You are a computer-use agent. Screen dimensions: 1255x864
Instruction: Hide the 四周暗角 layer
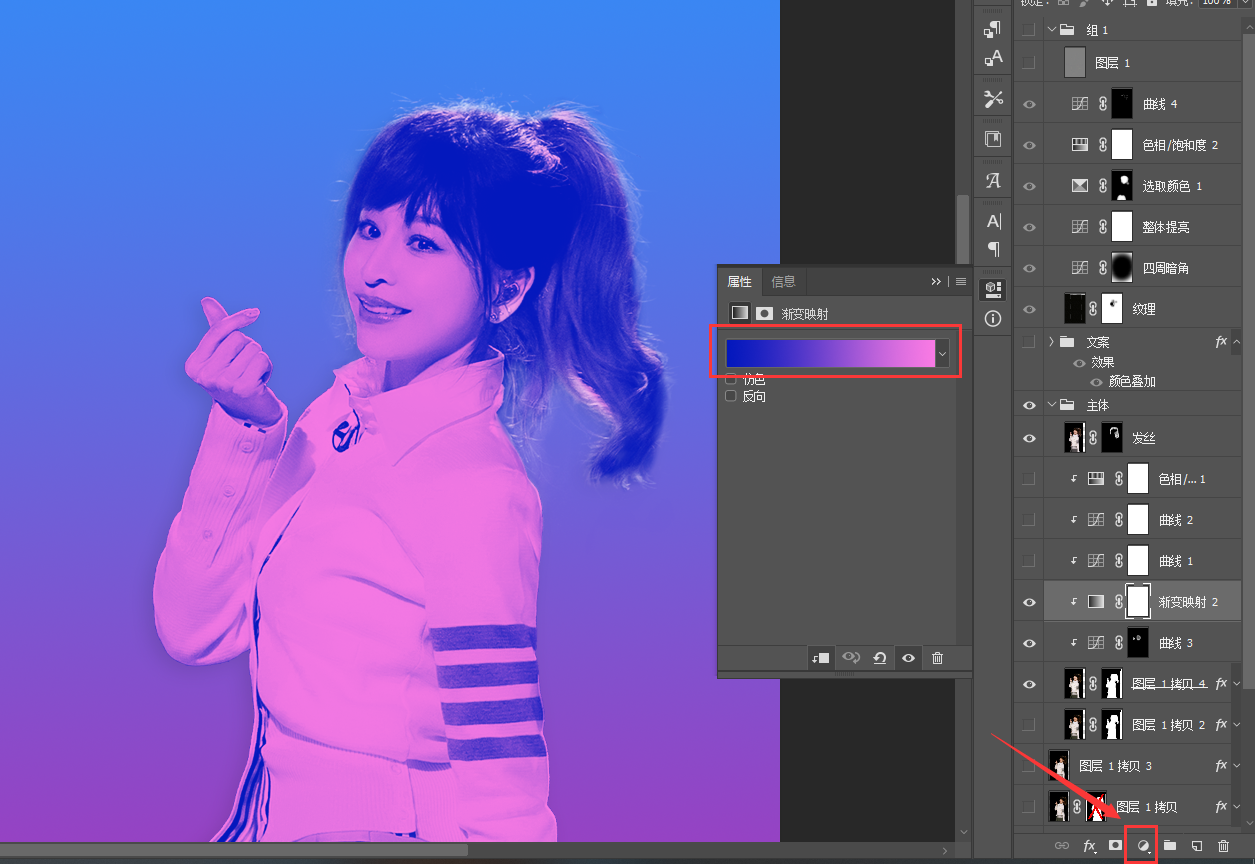click(1029, 268)
